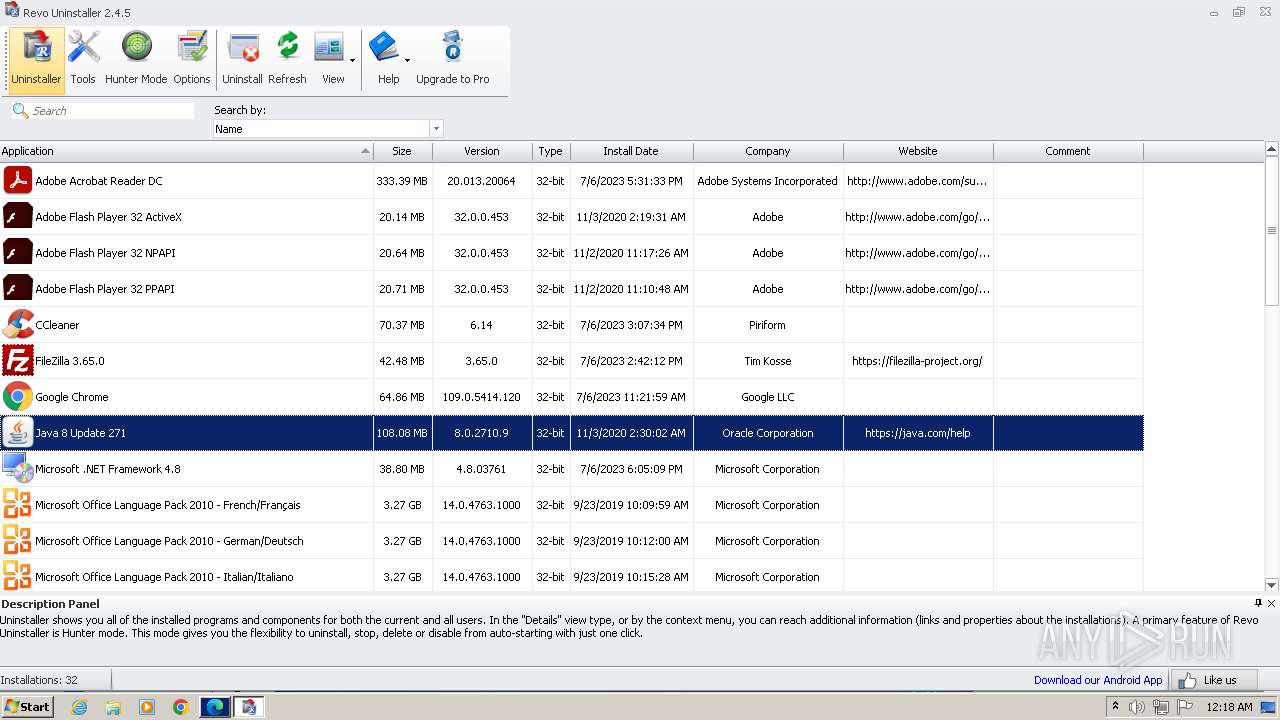Screen dimensions: 1280x720
Task: Click the 333.39 MB size cell
Action: (402, 181)
